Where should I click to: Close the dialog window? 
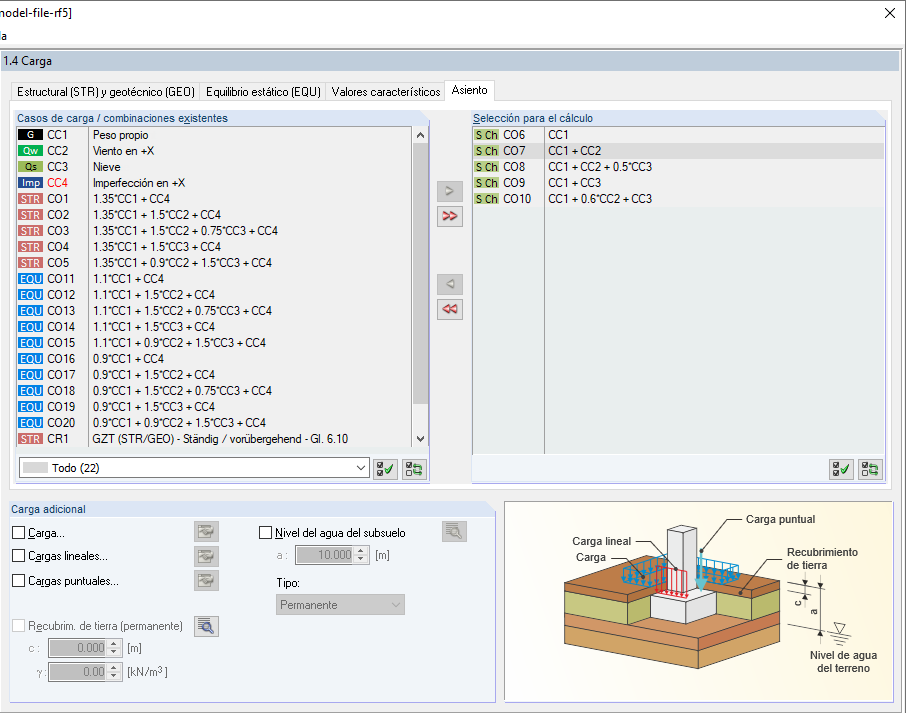coord(890,13)
